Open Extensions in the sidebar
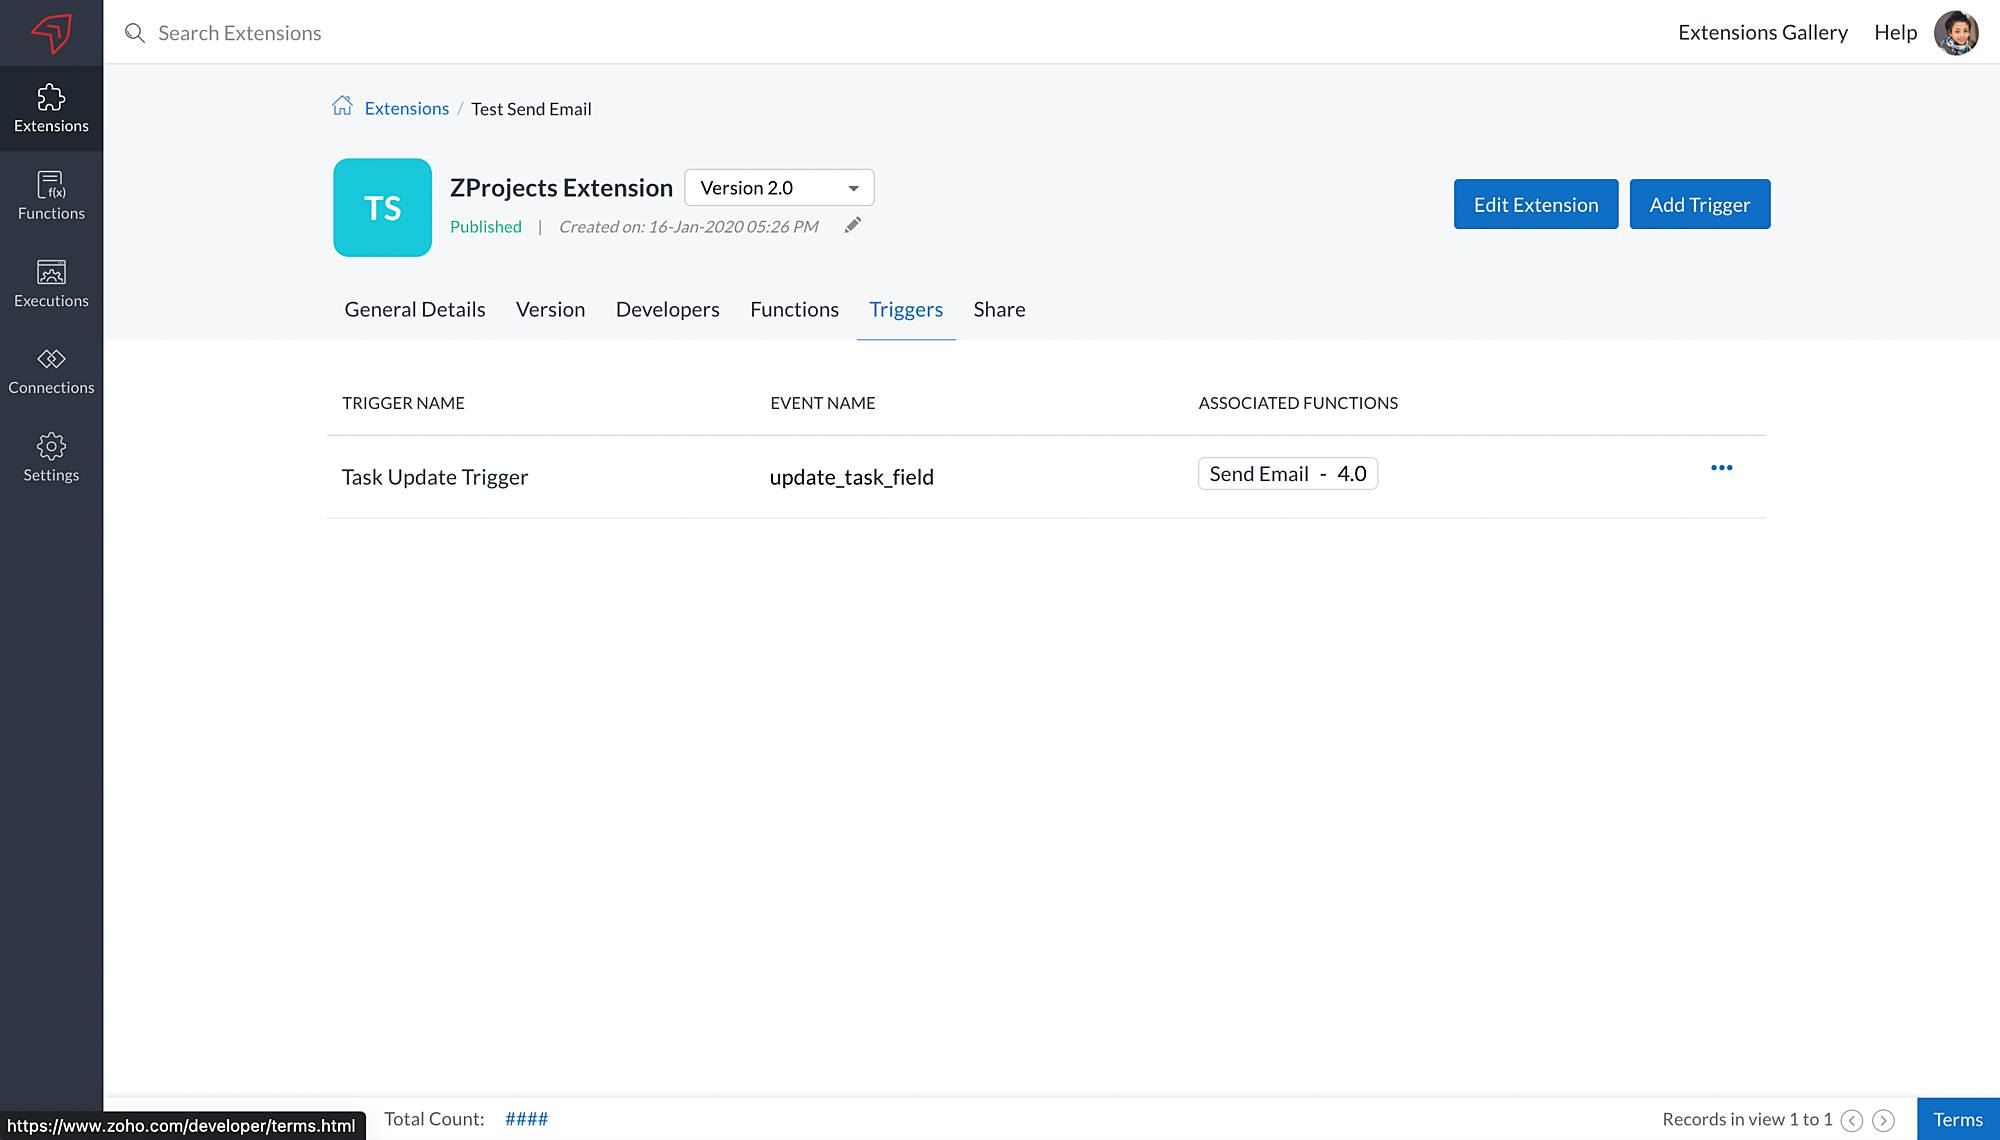The height and width of the screenshot is (1140, 2000). pos(51,109)
